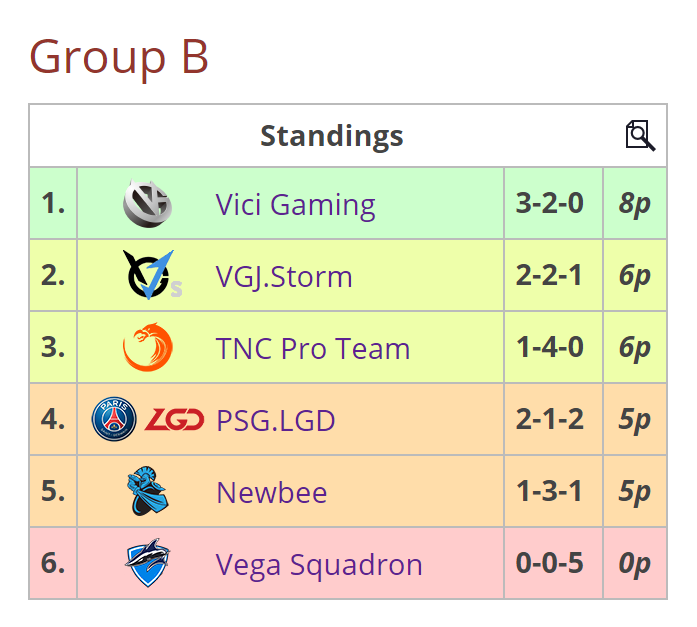Click the TNC Pro Team logo
The image size is (697, 627).
point(146,348)
